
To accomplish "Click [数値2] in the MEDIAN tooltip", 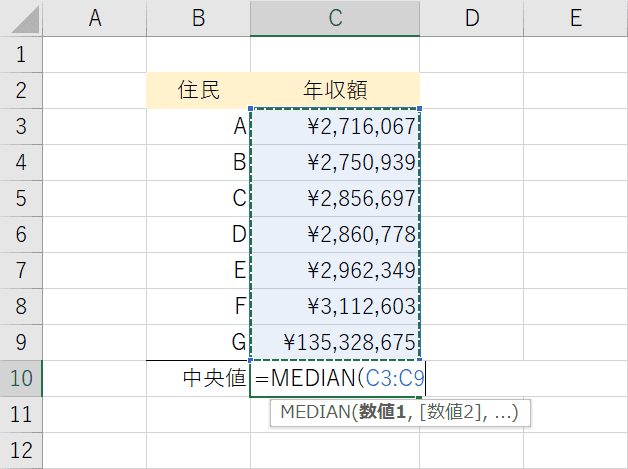I will [451, 412].
